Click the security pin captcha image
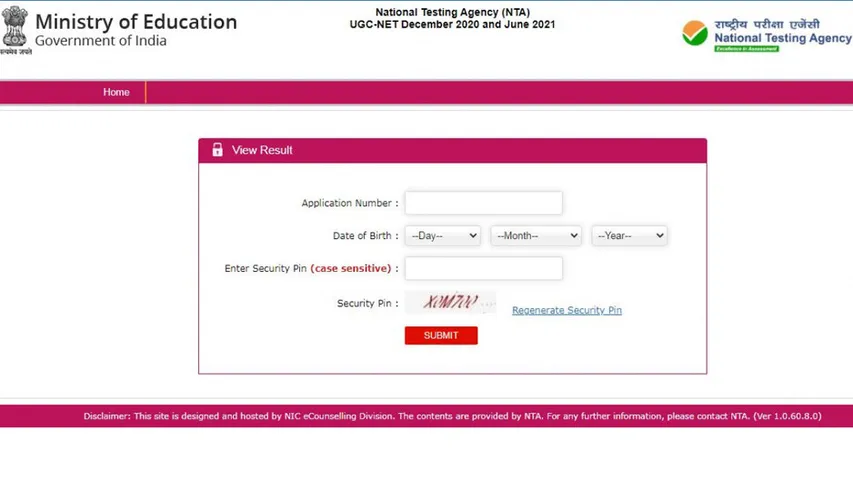Image resolution: width=853 pixels, height=479 pixels. [450, 302]
